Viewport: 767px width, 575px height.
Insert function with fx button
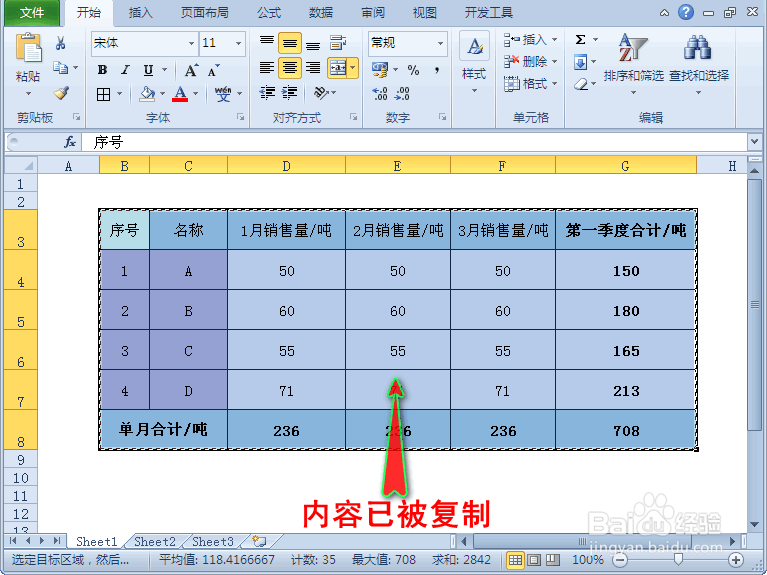point(69,142)
